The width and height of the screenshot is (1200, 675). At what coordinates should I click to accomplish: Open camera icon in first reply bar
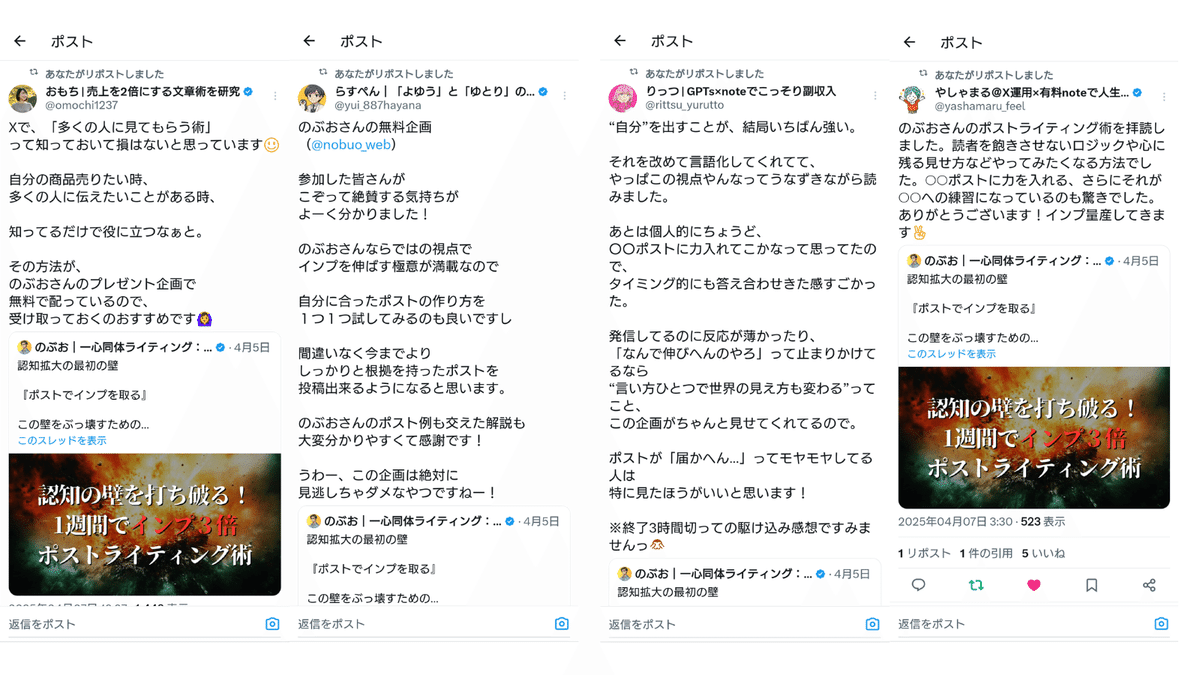click(272, 624)
